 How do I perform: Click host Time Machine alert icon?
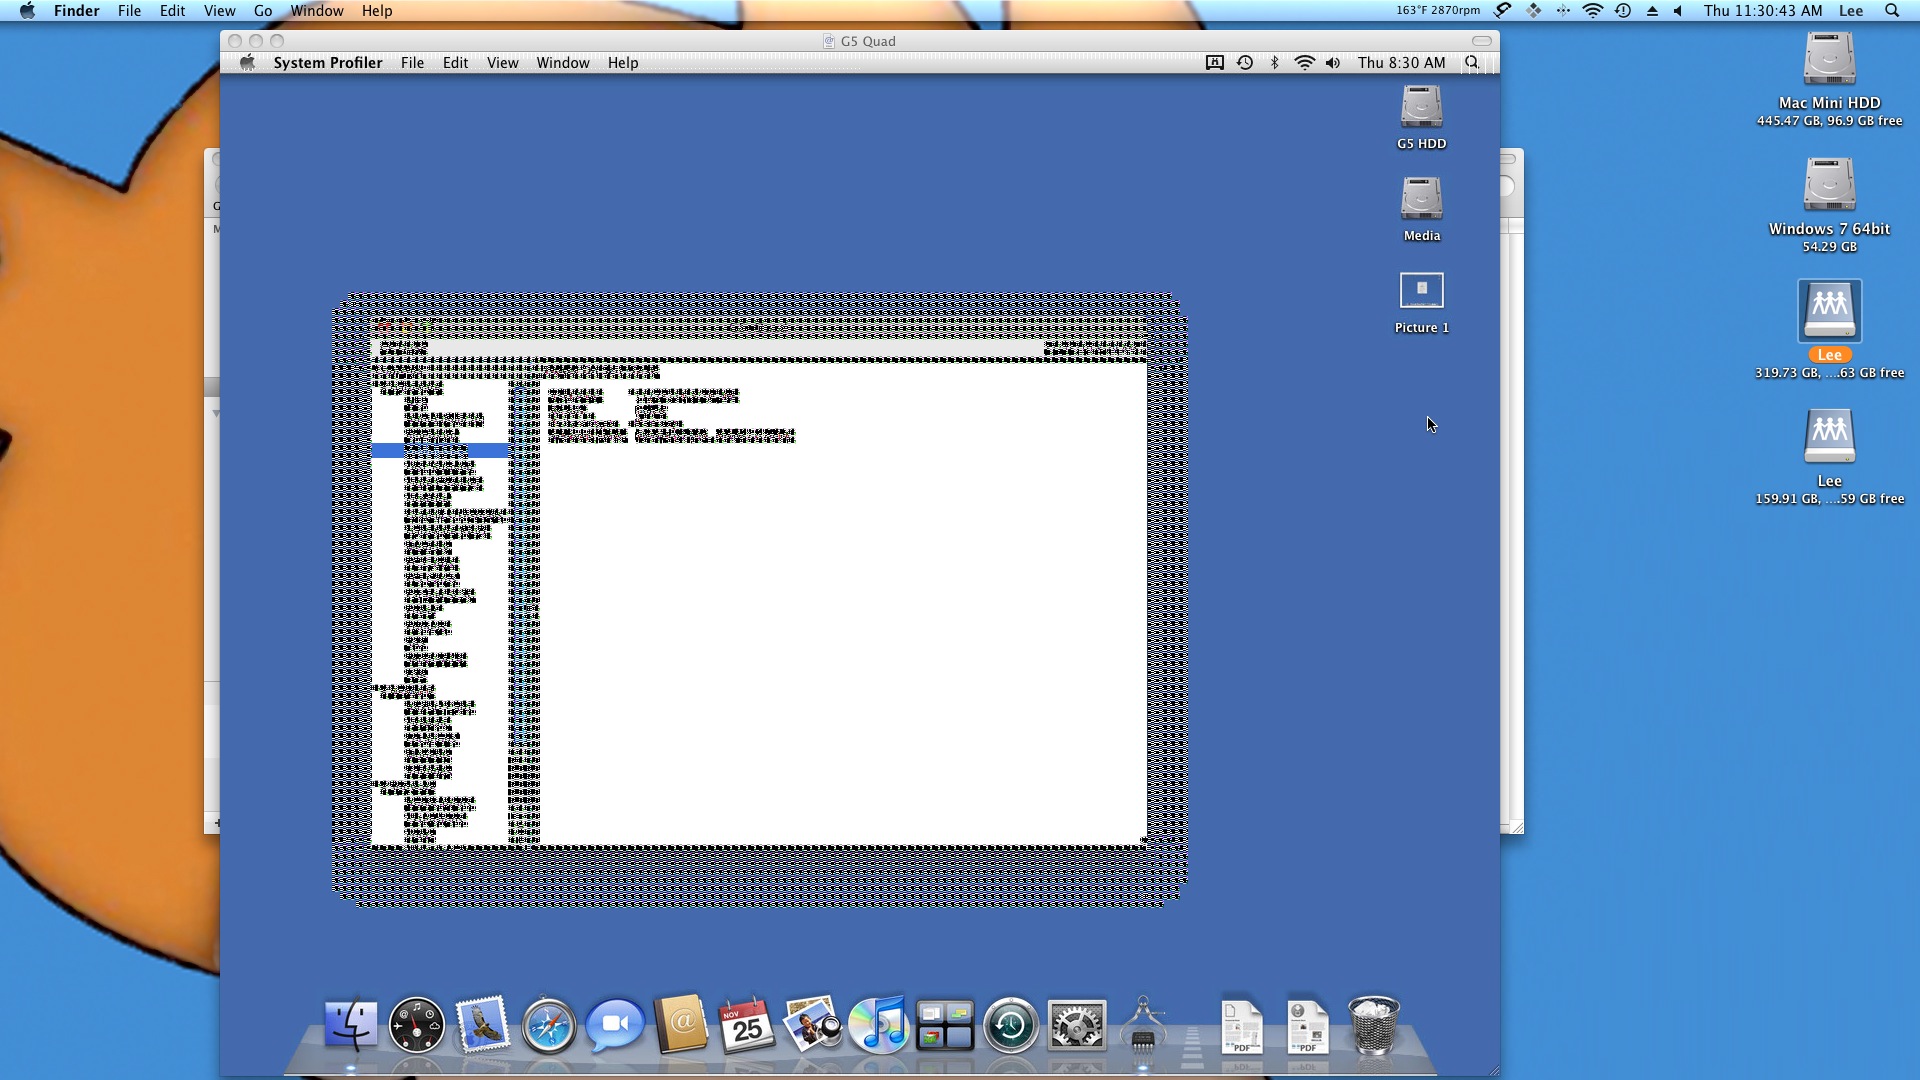coord(1623,10)
